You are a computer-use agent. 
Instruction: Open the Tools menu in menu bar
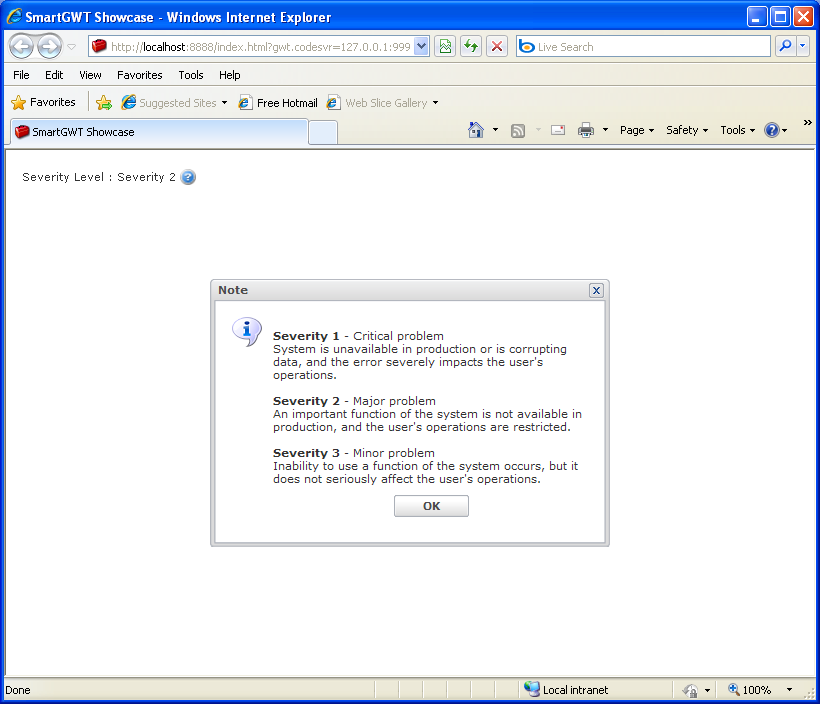point(191,75)
